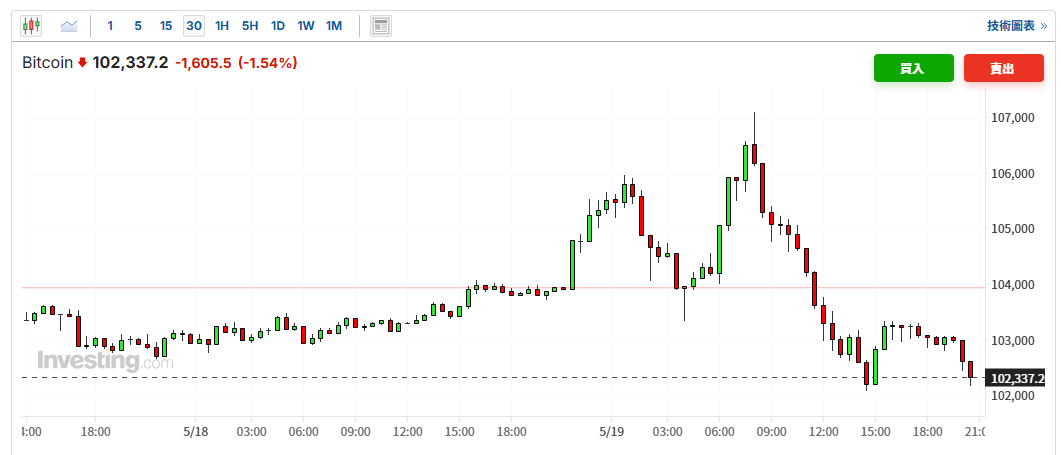Click the red down arrow beside Bitcoin

pyautogui.click(x=82, y=63)
